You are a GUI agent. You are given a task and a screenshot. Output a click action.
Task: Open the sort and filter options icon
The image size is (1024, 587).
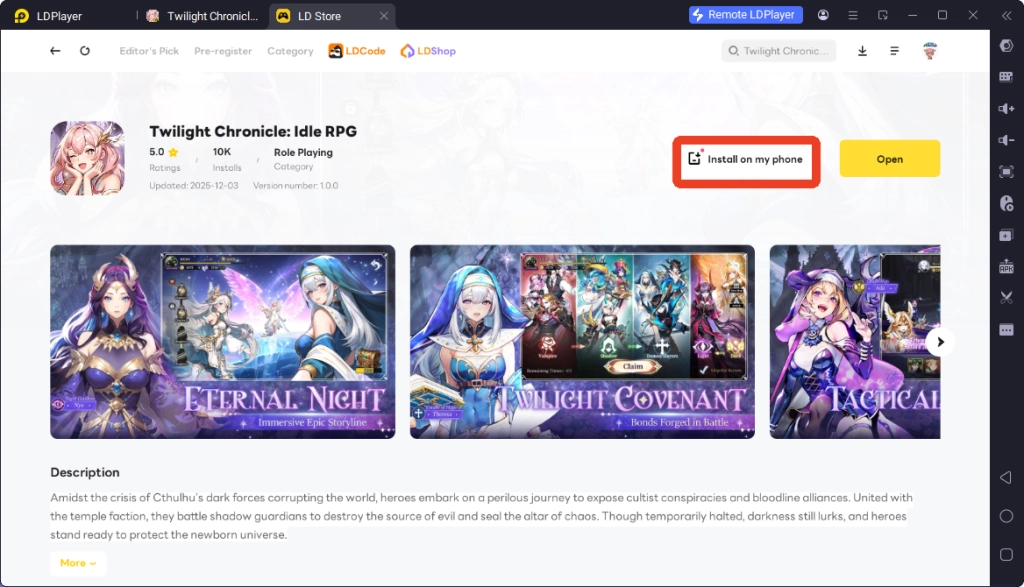click(894, 50)
